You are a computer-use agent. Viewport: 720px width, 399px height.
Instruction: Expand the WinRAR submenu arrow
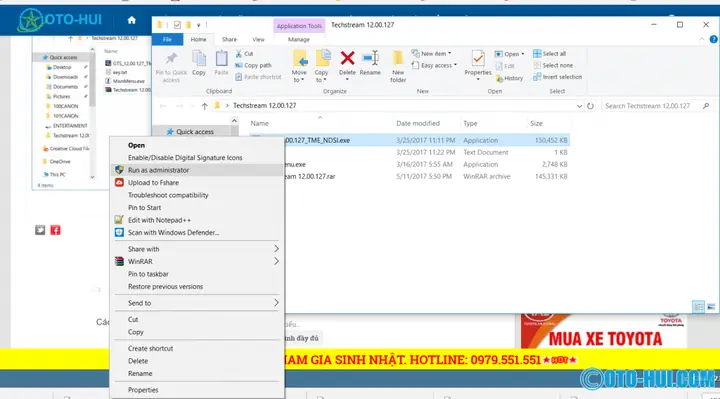pos(276,261)
